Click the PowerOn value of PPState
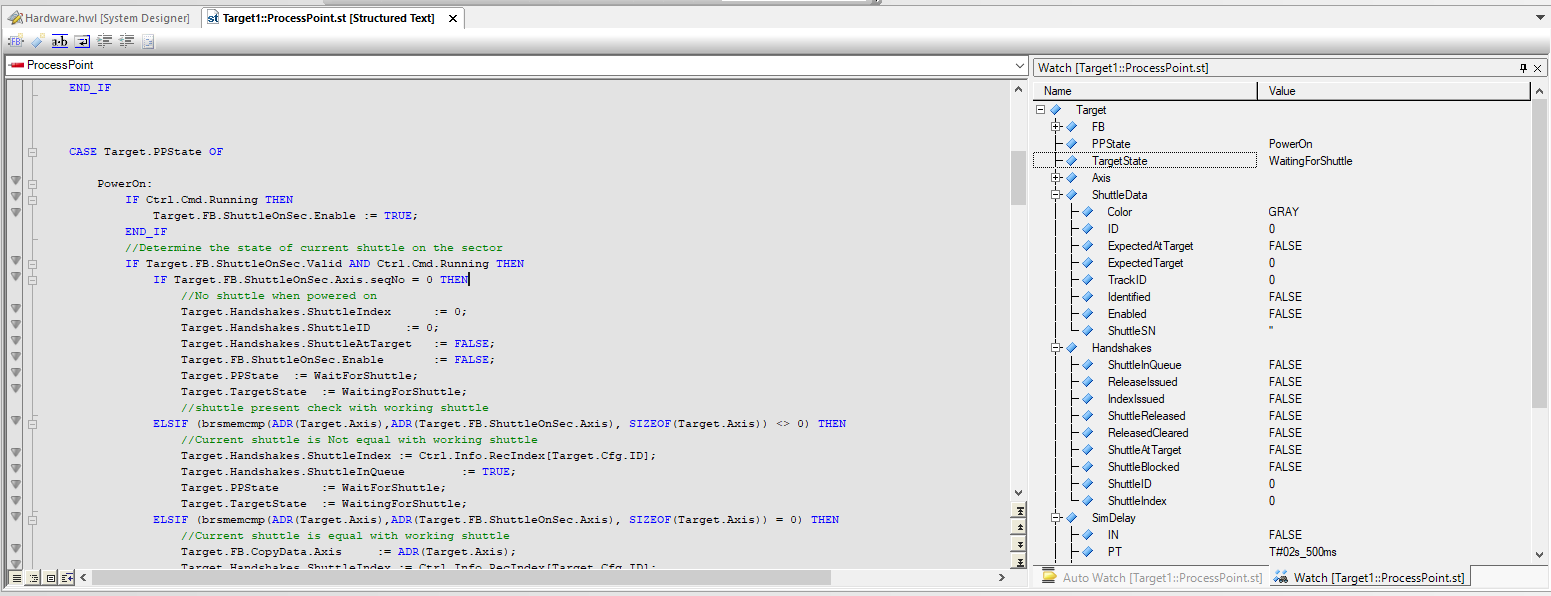The height and width of the screenshot is (596, 1551). point(1290,144)
